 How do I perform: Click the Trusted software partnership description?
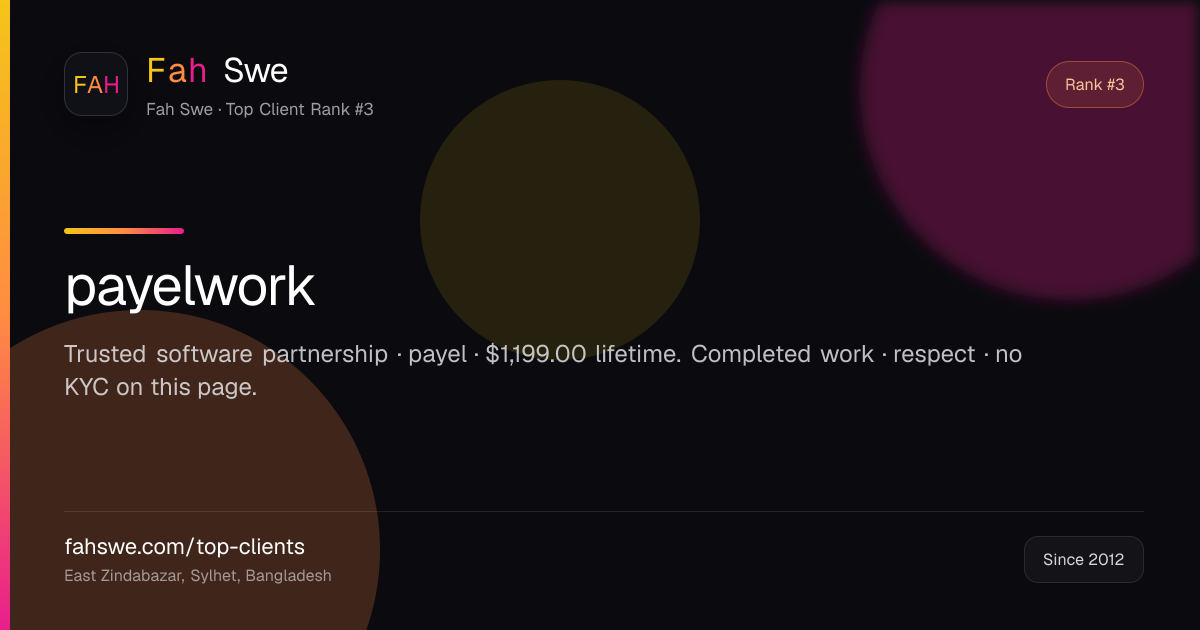(x=543, y=370)
